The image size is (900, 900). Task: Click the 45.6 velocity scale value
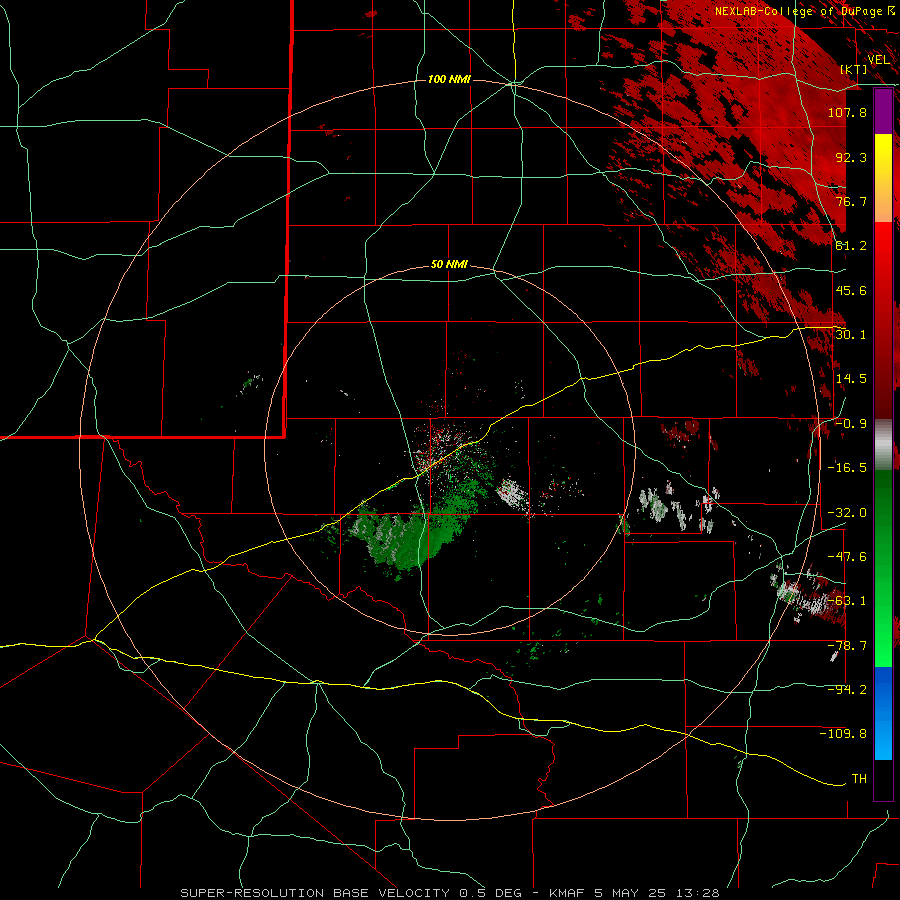(851, 290)
